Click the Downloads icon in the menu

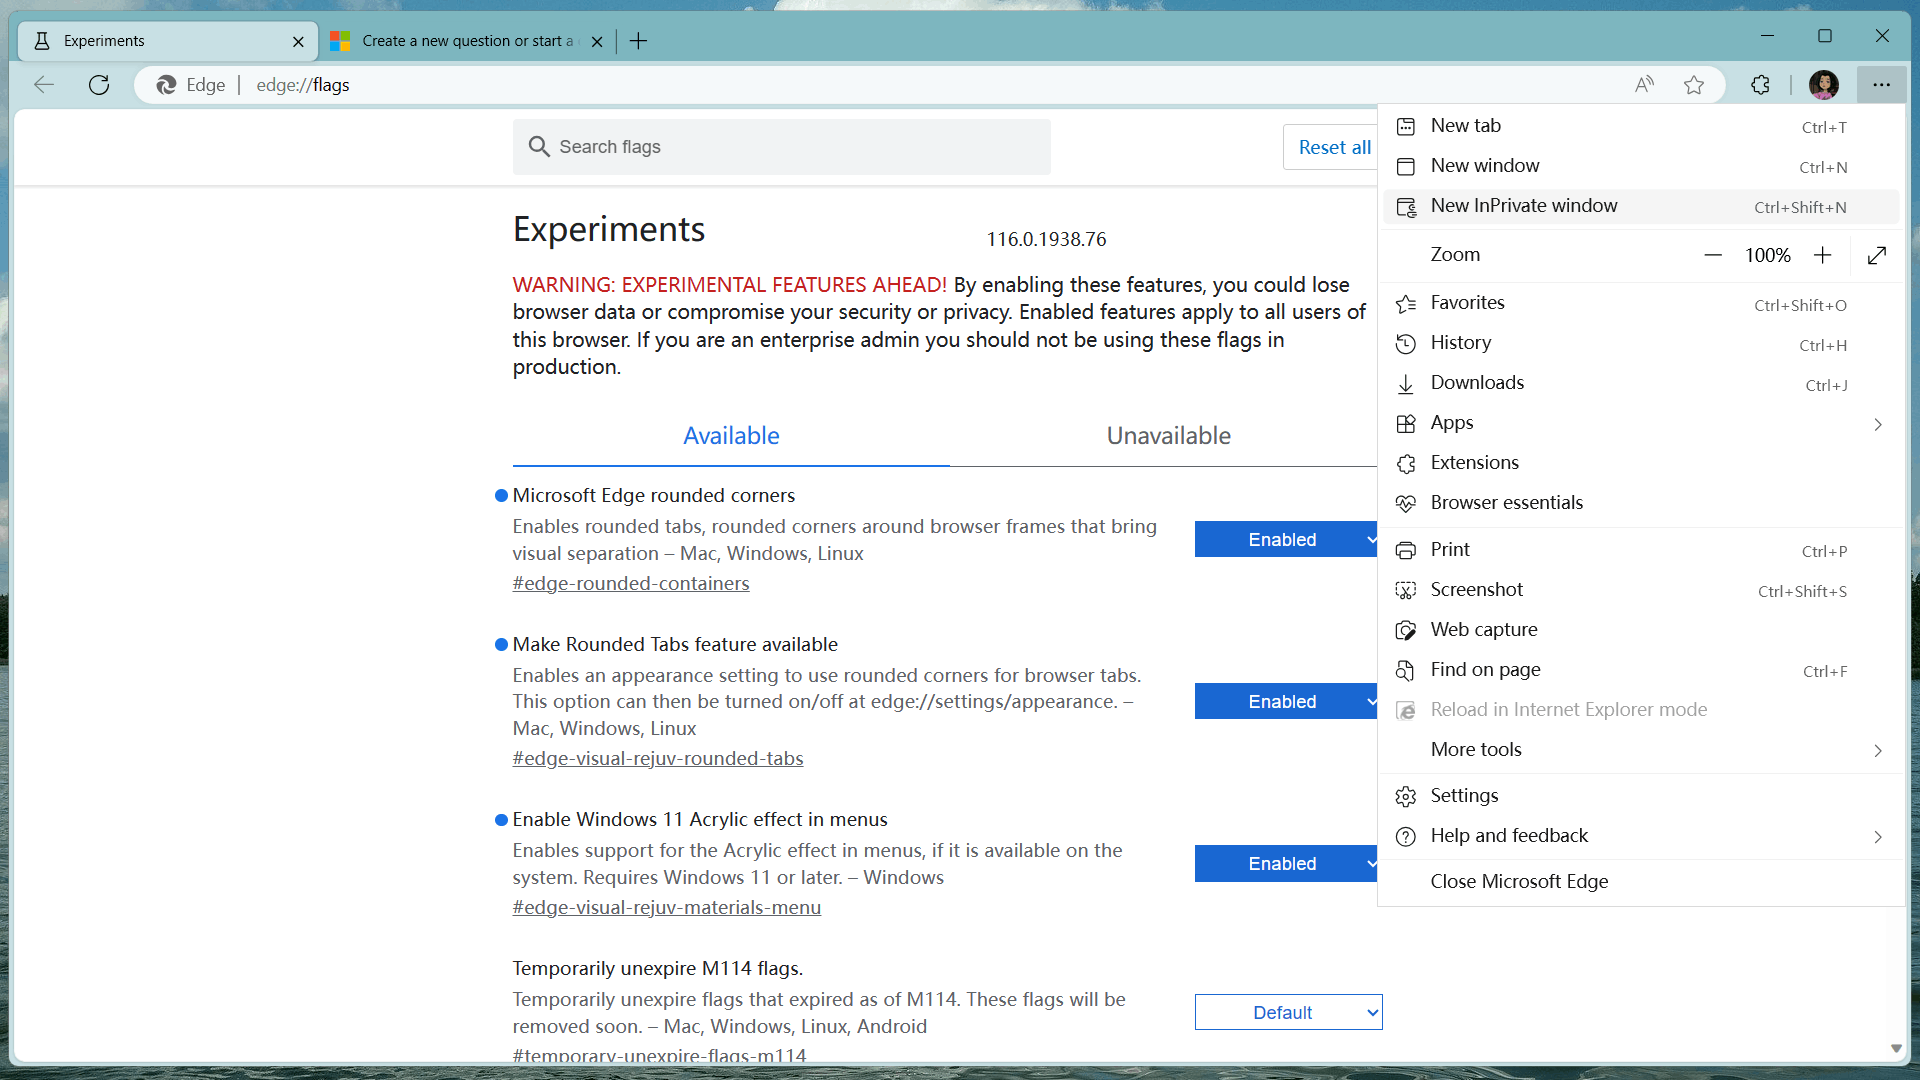[x=1406, y=383]
